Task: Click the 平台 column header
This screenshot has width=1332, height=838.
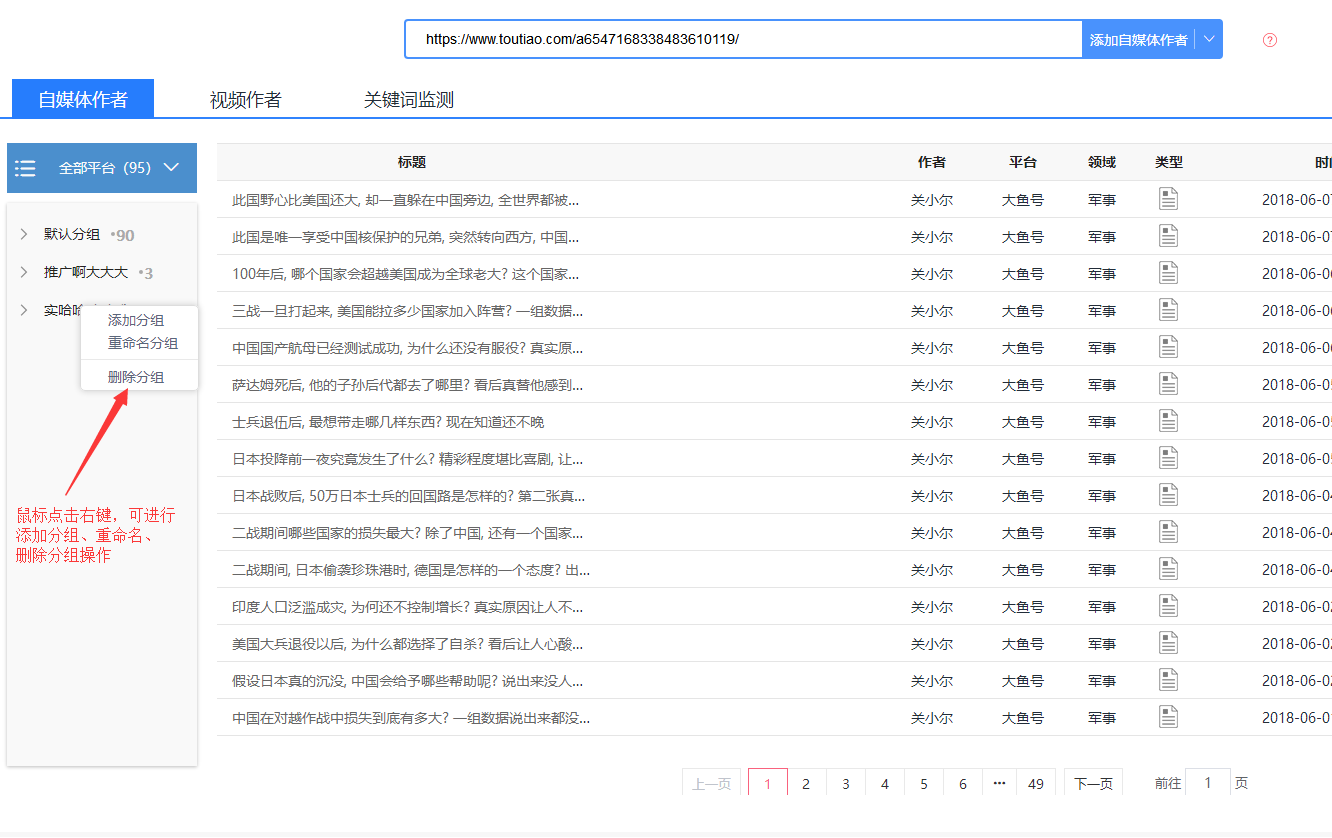Action: point(1023,162)
